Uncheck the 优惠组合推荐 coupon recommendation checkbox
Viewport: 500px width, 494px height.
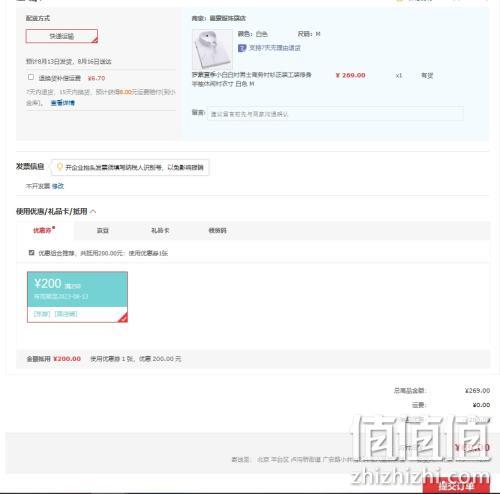click(x=32, y=253)
